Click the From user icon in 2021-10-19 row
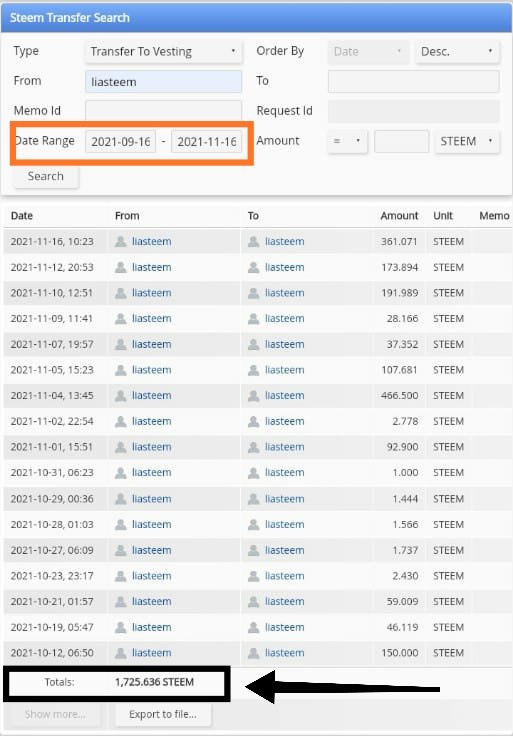The width and height of the screenshot is (513, 736). (x=121, y=627)
